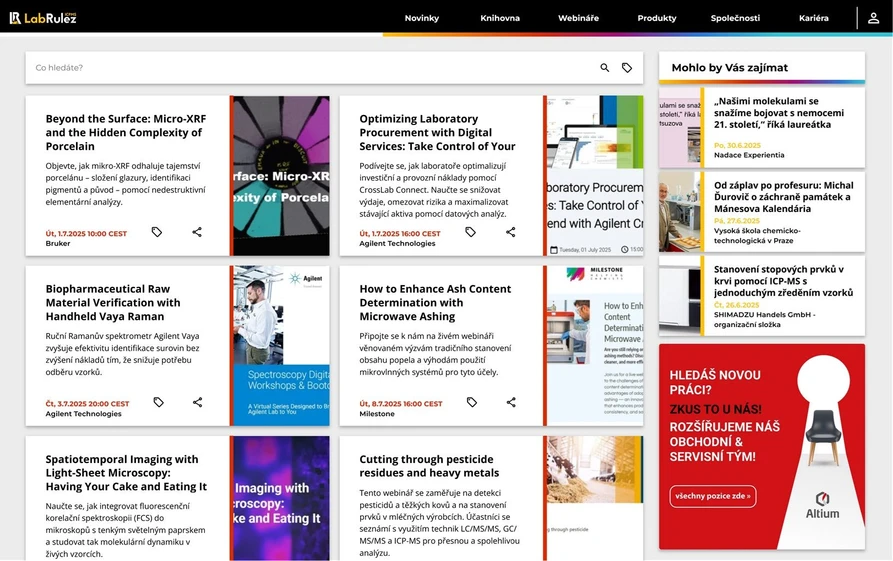
Task: Click 'Mohlo by Vás zajímat' heading
Action: click(730, 68)
